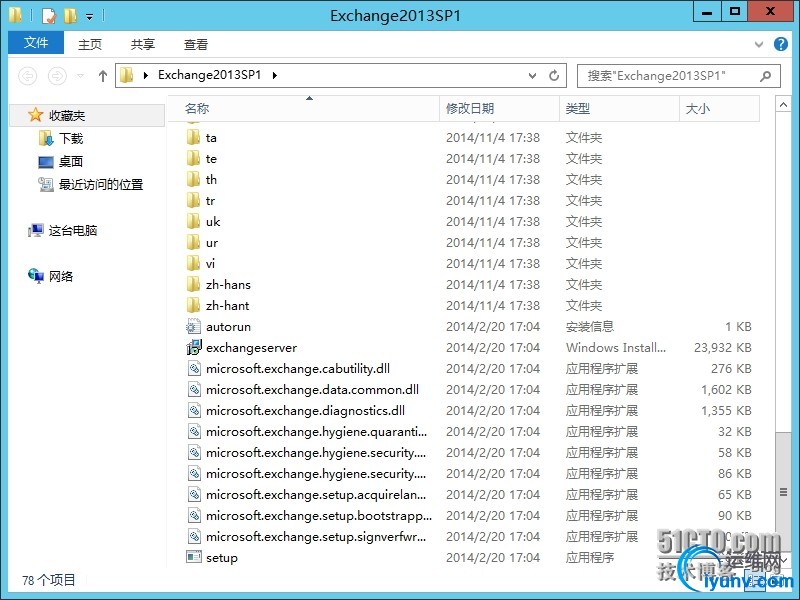Viewport: 800px width, 600px height.
Task: Select the 86 KB microsoft.exchange.hygiene.security file
Action: tap(315, 473)
